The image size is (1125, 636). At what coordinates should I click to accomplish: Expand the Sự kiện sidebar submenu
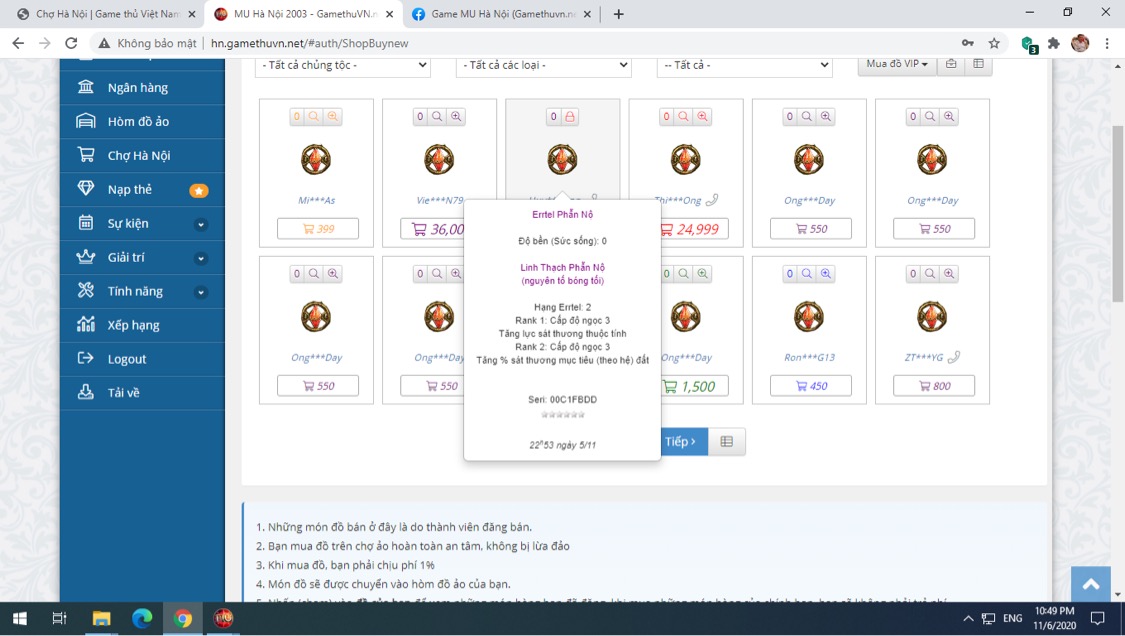(x=200, y=224)
